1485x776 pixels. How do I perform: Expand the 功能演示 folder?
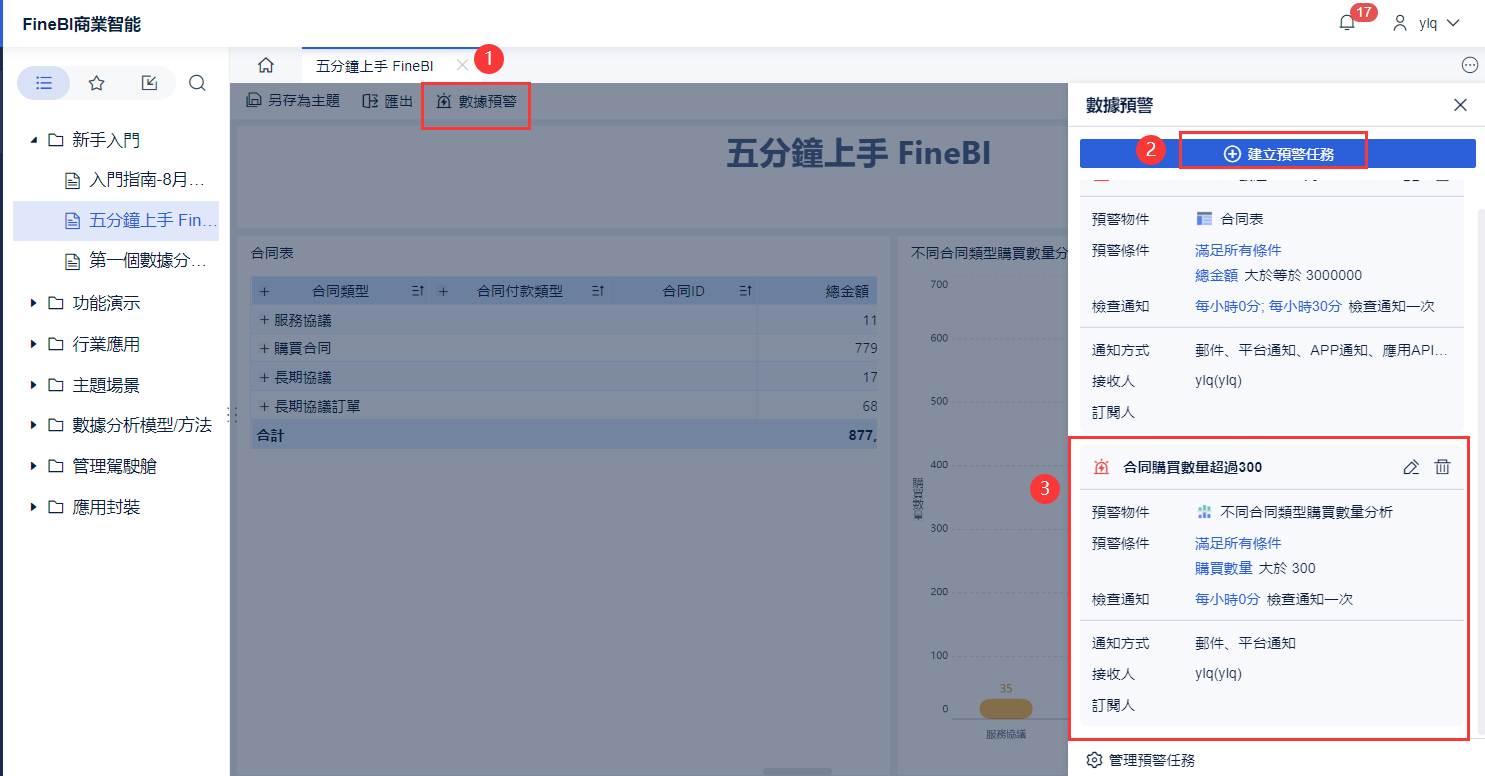34,303
